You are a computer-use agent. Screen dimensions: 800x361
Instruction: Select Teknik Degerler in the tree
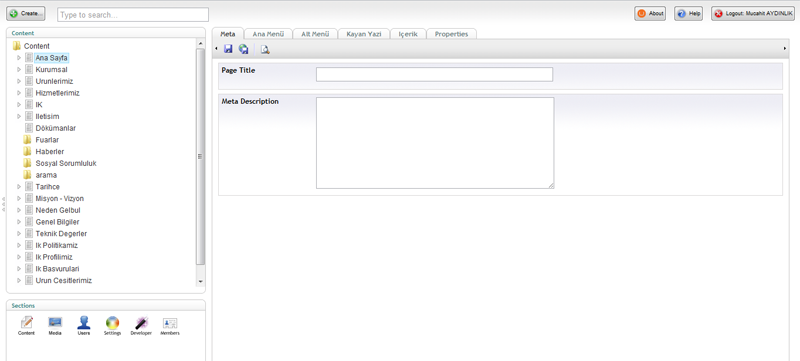point(61,234)
